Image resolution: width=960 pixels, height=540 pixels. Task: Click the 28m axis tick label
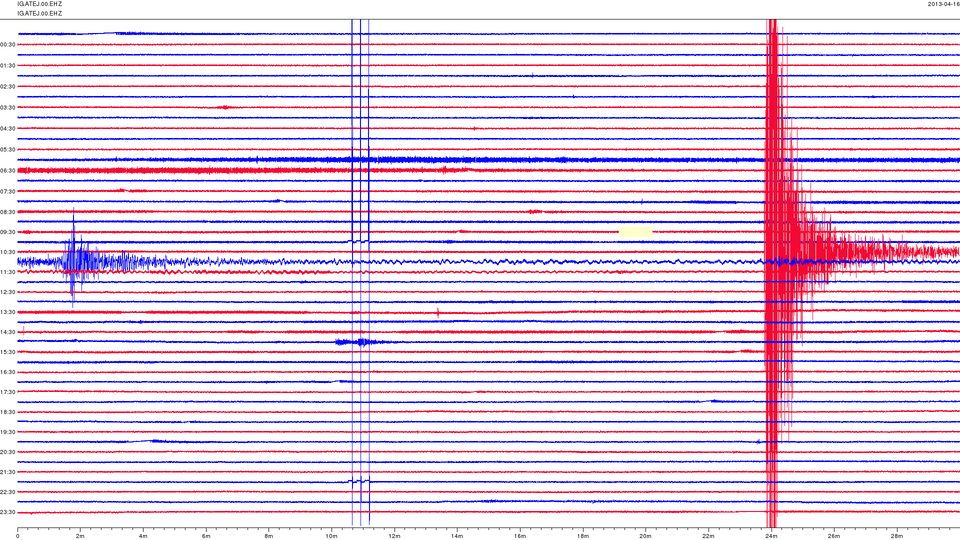[896, 536]
